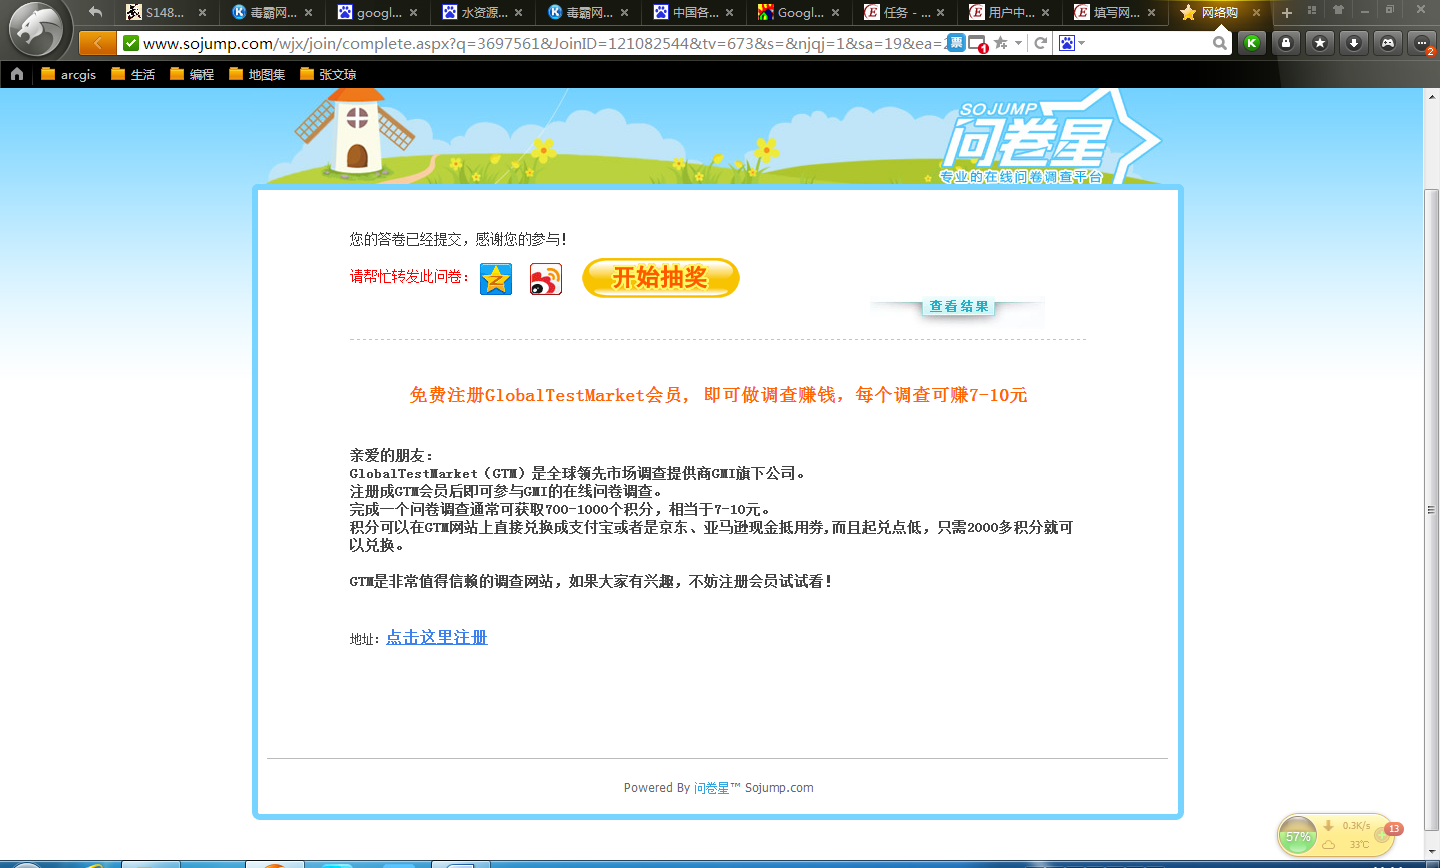1440x868 pixels.
Task: Close the S148... tab
Action: click(x=202, y=13)
